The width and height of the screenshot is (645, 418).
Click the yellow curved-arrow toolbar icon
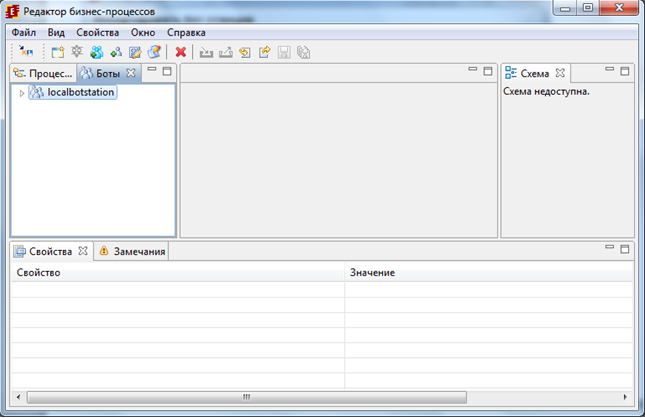pyautogui.click(x=245, y=53)
